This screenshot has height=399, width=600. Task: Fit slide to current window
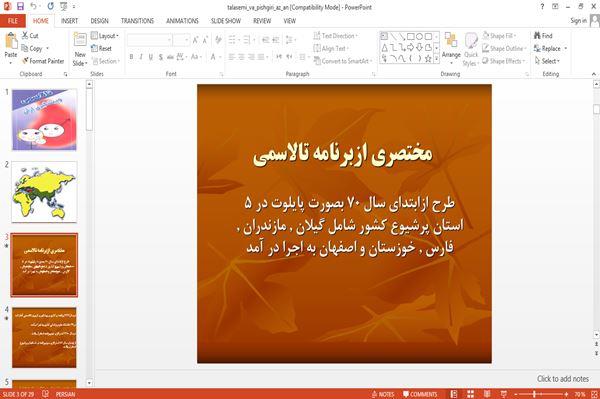[x=594, y=394]
